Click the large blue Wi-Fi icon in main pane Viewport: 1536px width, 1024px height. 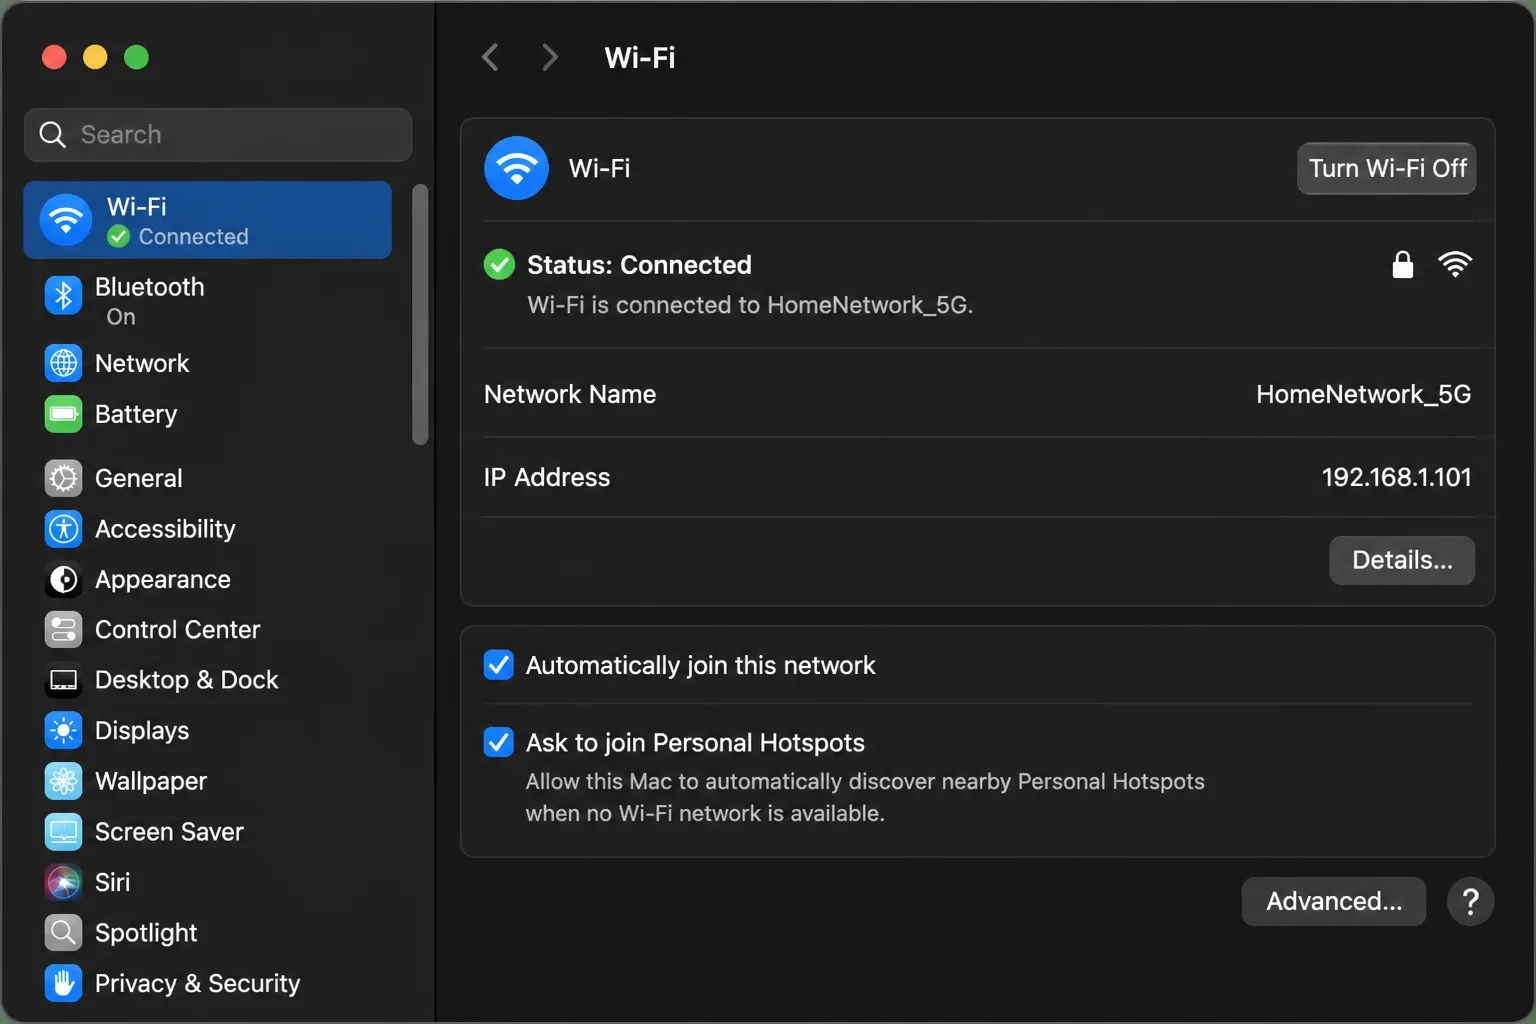[x=516, y=168]
